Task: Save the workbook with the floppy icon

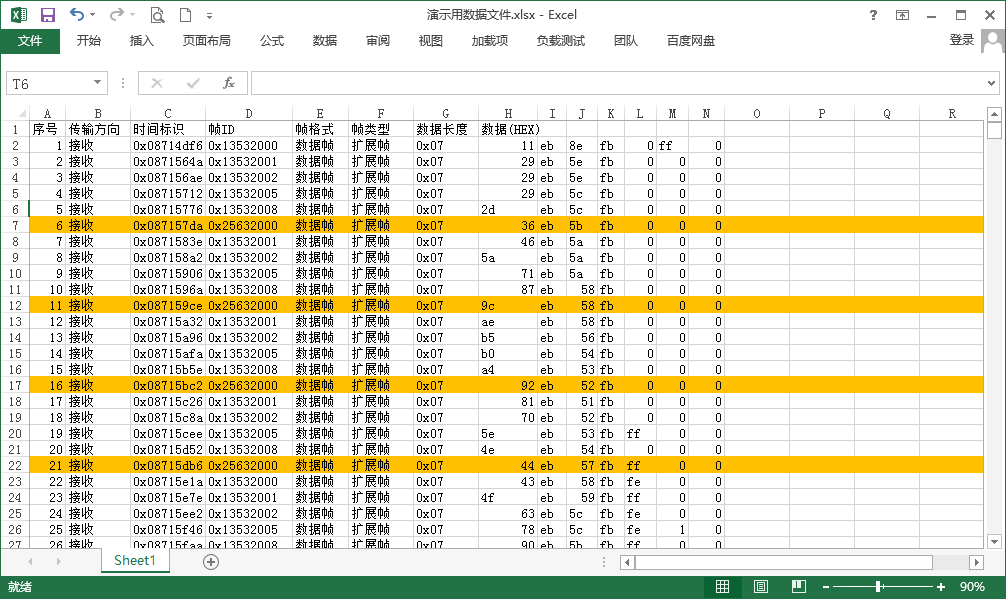Action: point(48,15)
